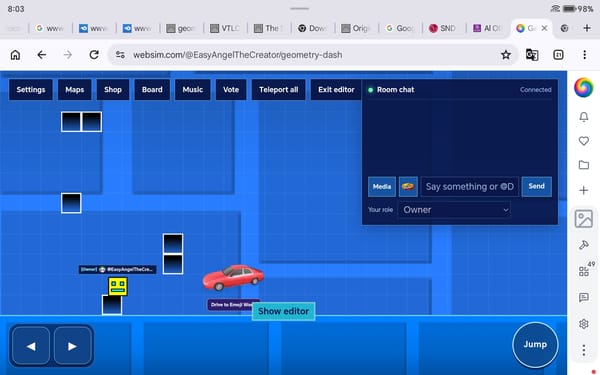Tap the round Jump button
This screenshot has height=375, width=600.
click(x=535, y=345)
